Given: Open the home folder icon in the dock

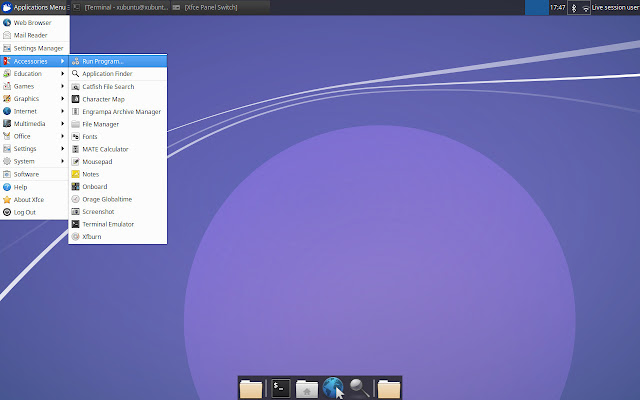Looking at the screenshot, I should pos(307,388).
